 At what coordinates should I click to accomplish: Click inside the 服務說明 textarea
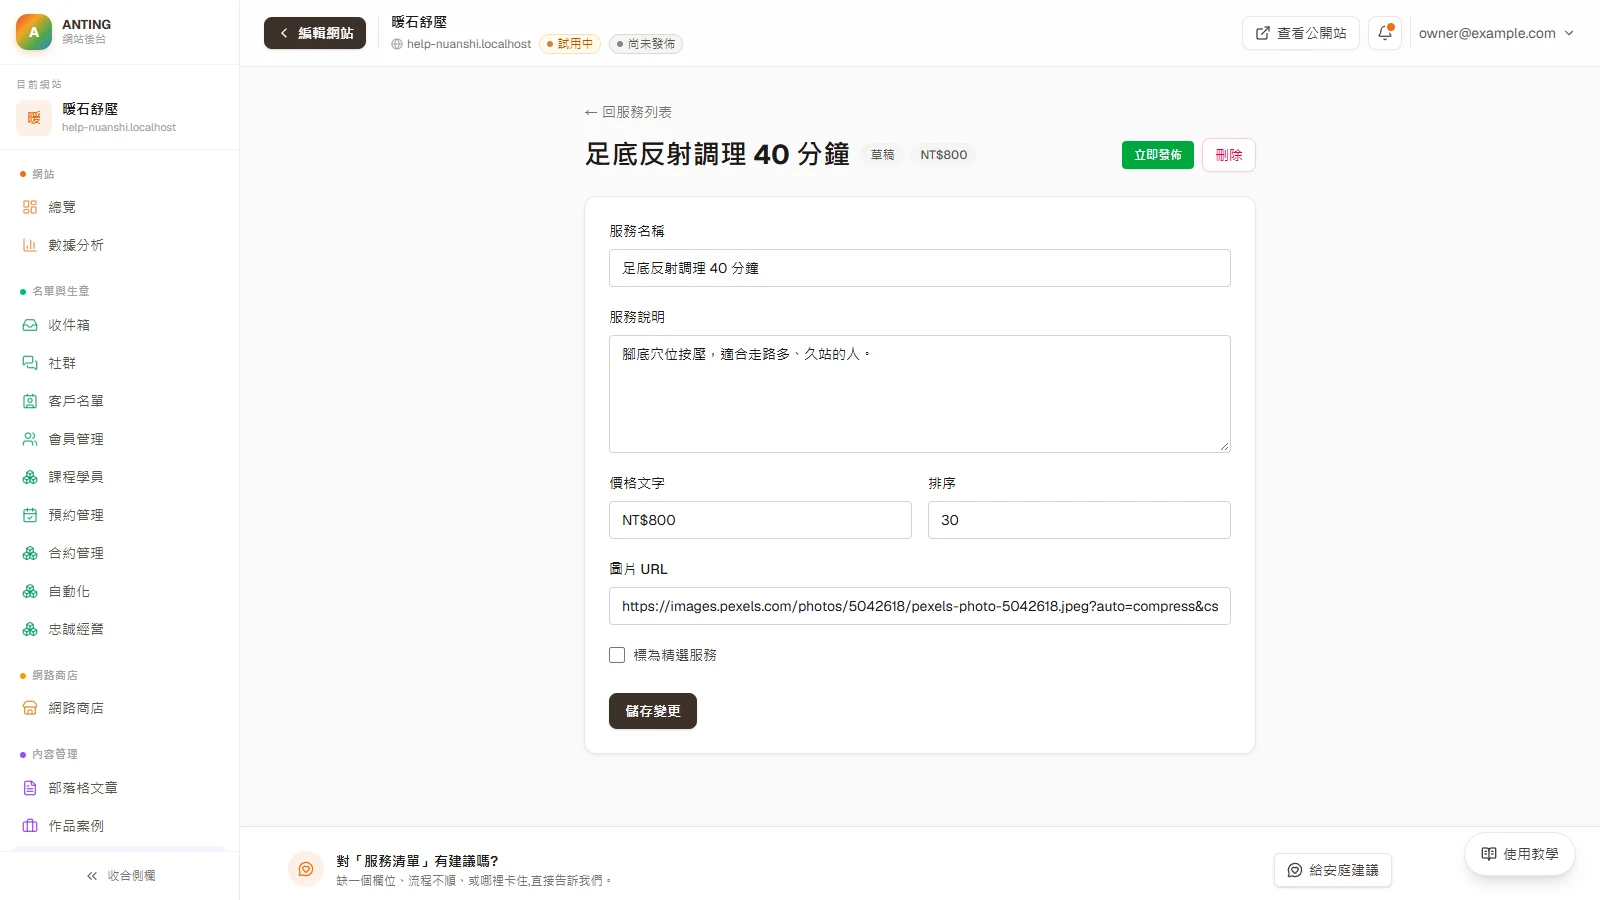(920, 394)
